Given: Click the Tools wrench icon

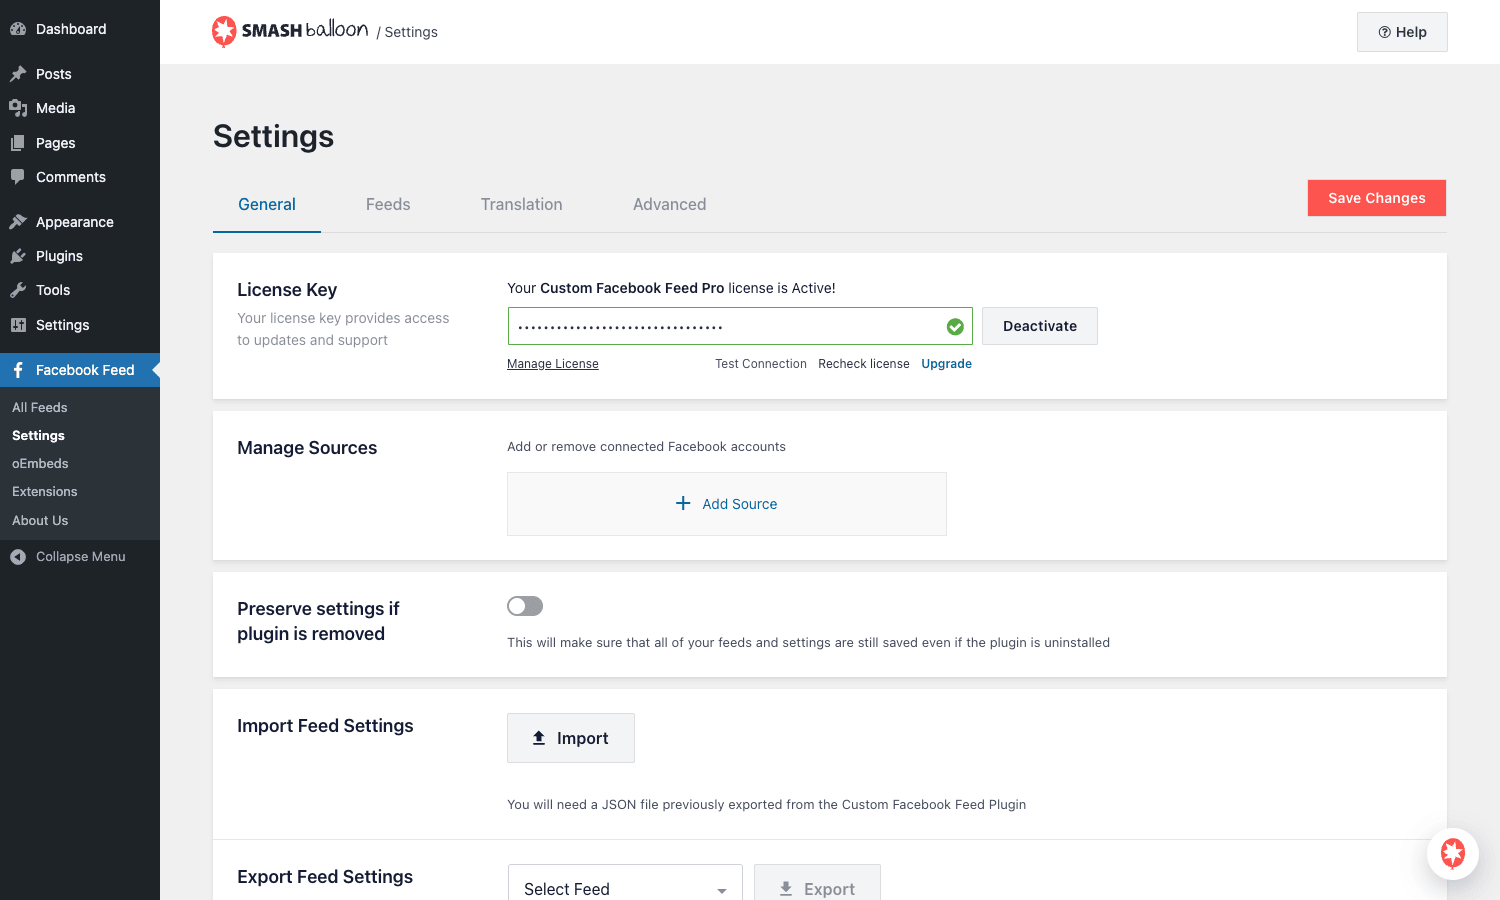Looking at the screenshot, I should (x=18, y=290).
